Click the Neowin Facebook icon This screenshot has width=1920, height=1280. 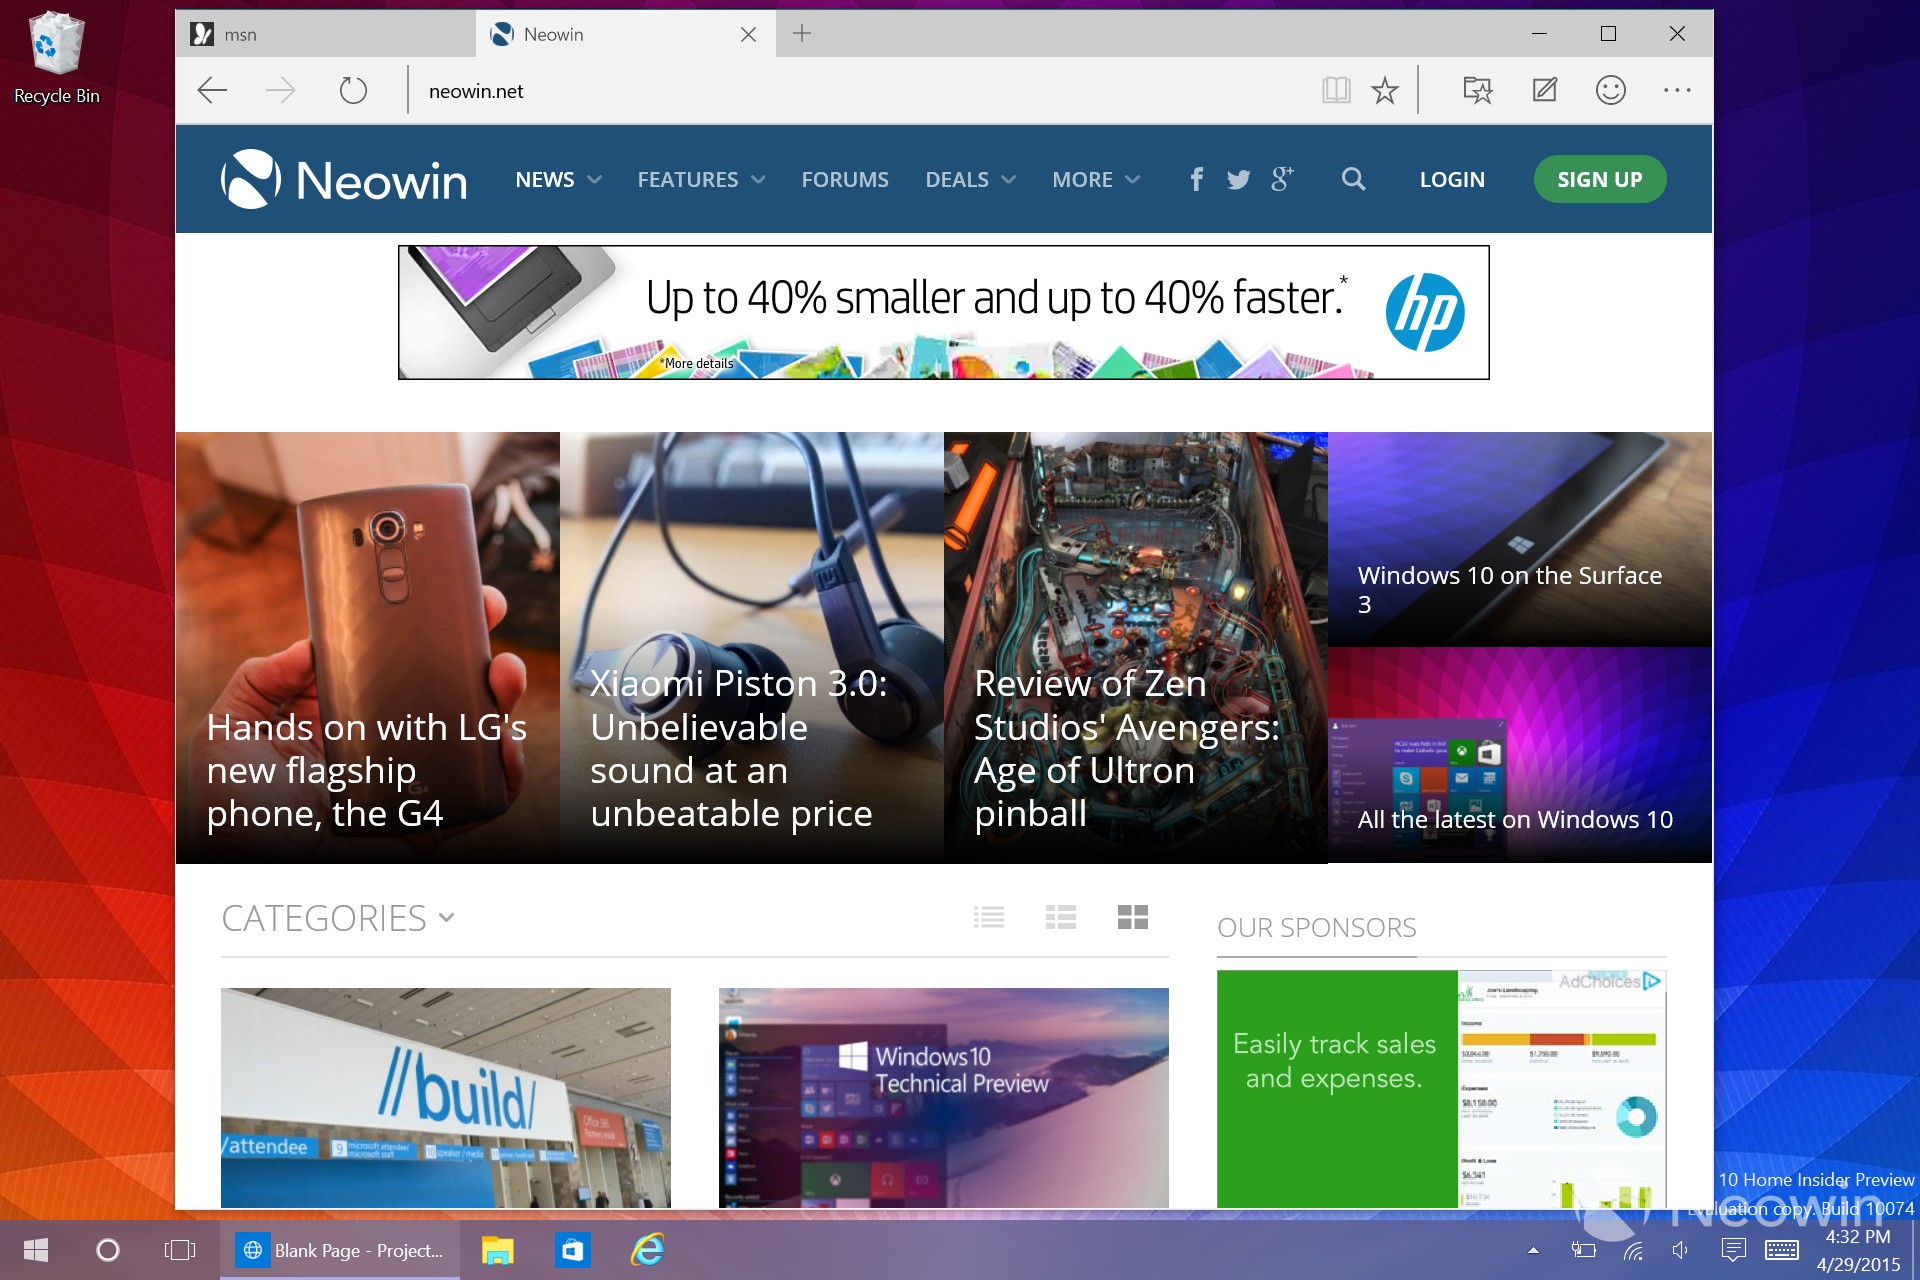(x=1196, y=179)
